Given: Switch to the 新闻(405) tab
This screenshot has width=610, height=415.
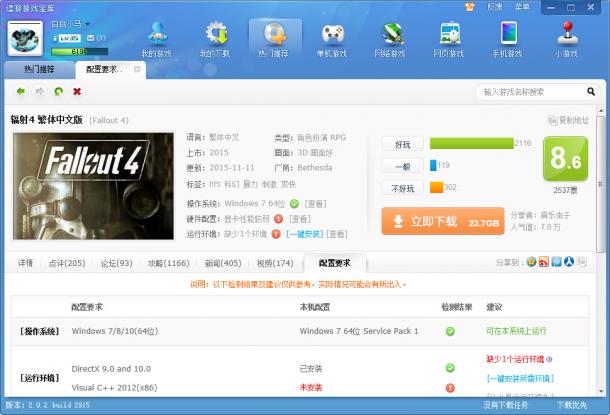Looking at the screenshot, I should point(223,263).
